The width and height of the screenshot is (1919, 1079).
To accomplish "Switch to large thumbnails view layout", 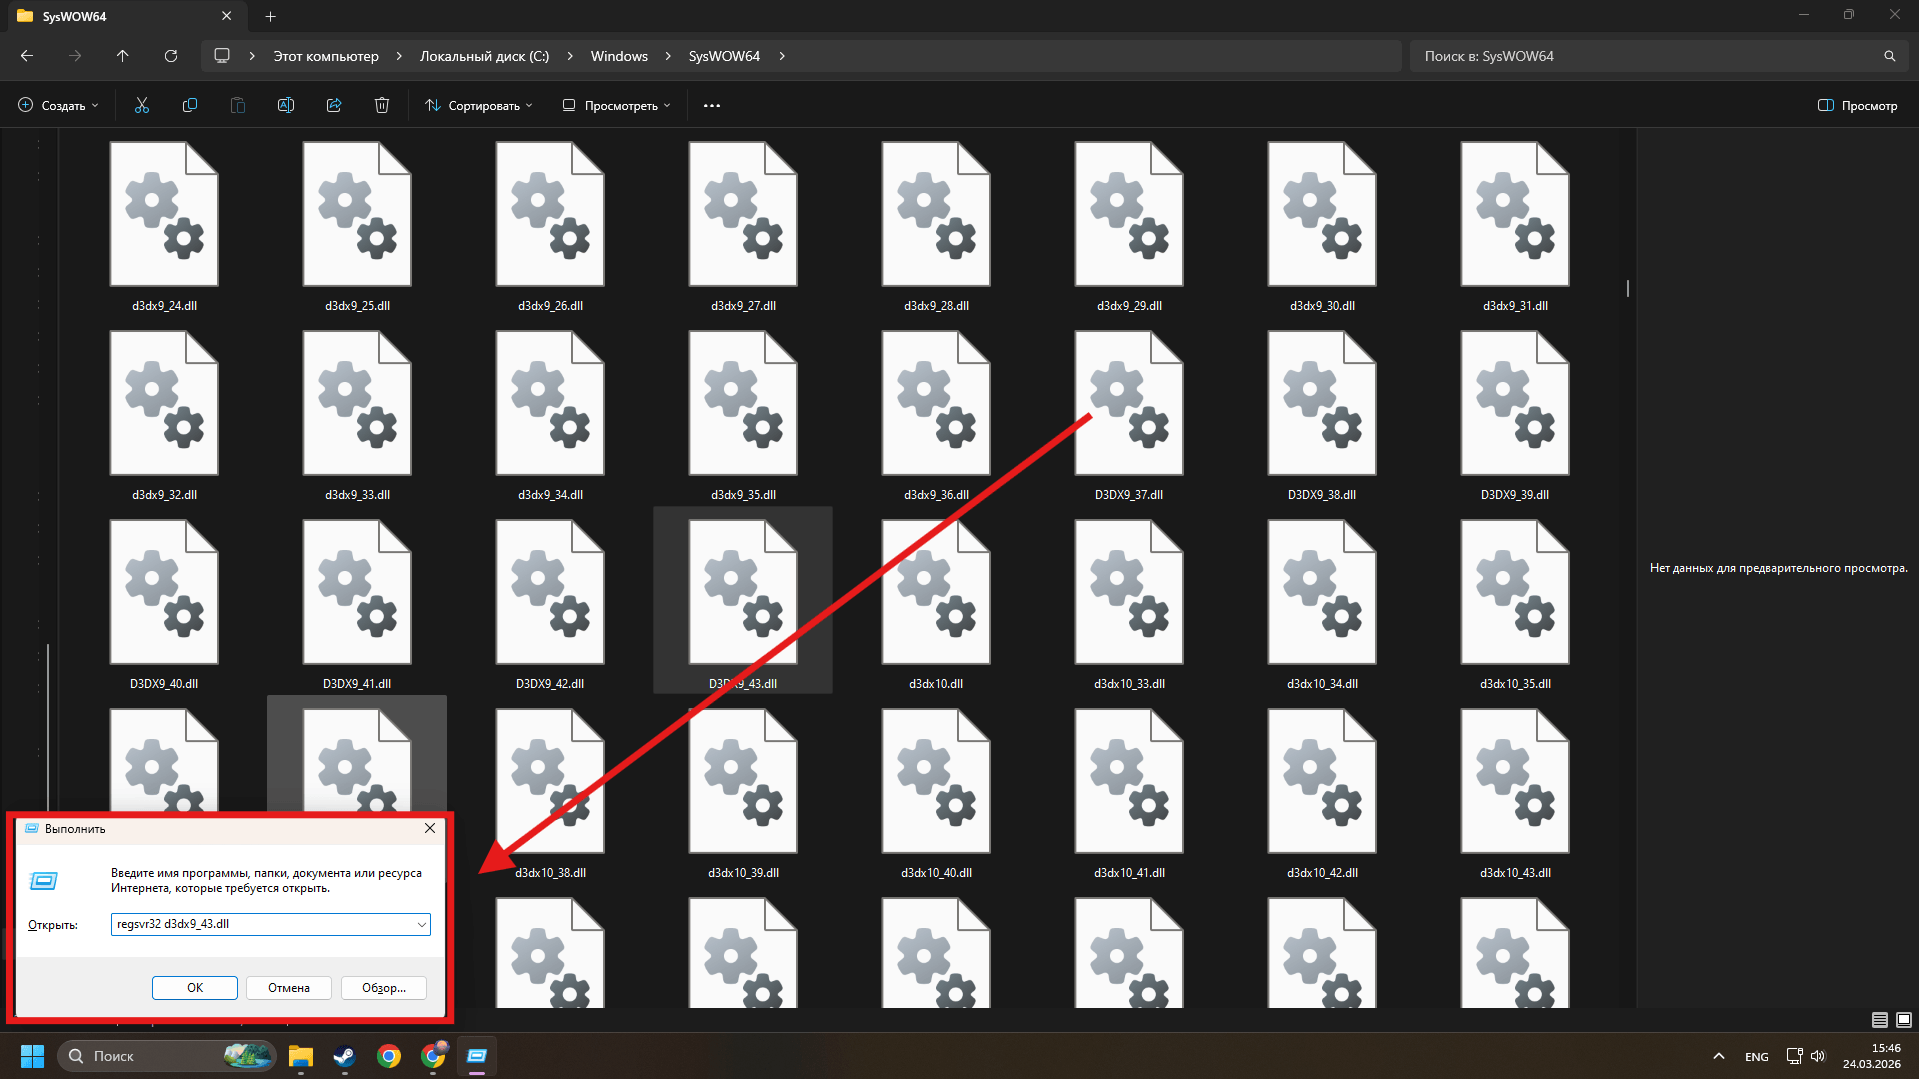I will tap(1904, 1020).
